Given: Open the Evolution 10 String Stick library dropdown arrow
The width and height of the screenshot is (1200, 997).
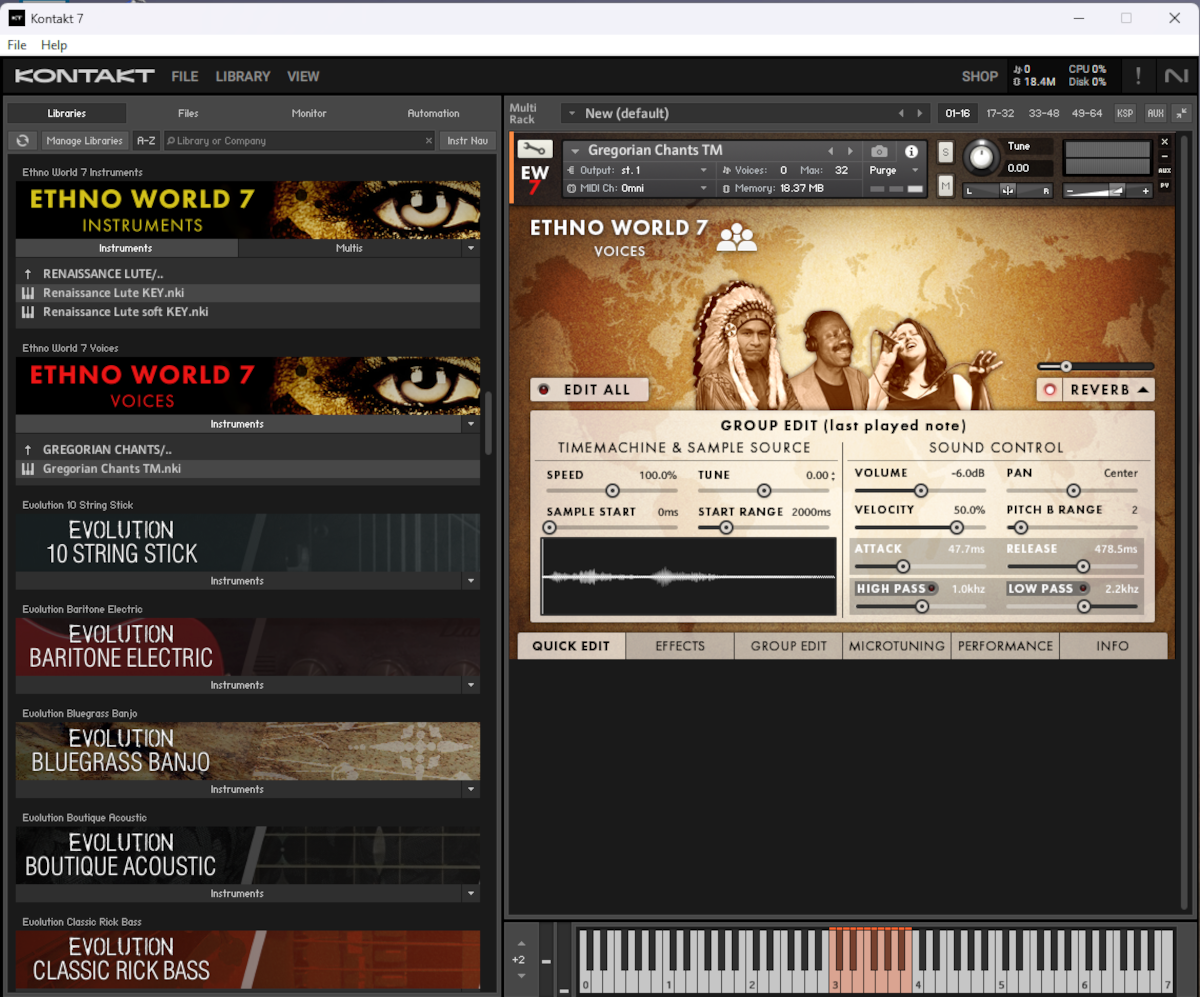Looking at the screenshot, I should (x=471, y=581).
